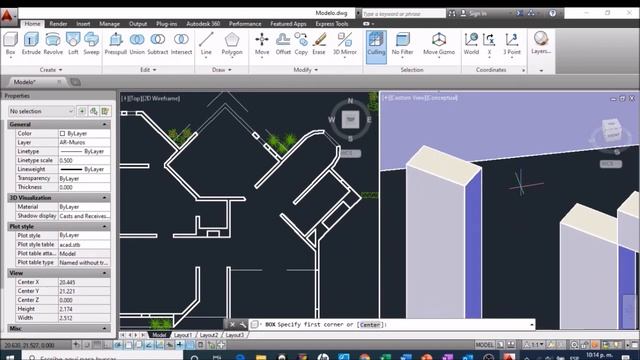Viewport: 640px width, 360px height.
Task: Select the Move Gizmo tool
Action: 439,44
